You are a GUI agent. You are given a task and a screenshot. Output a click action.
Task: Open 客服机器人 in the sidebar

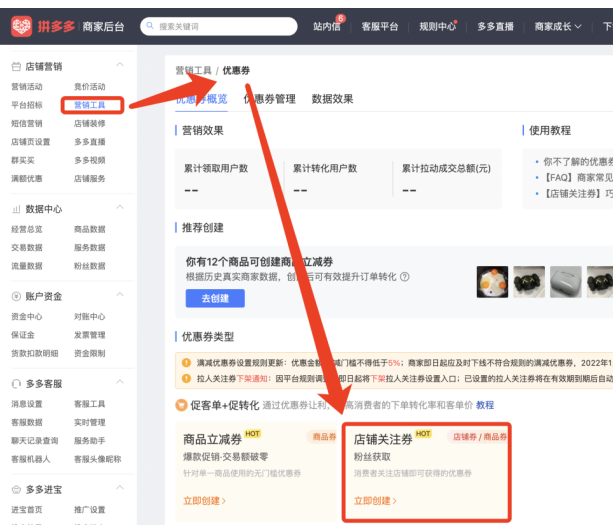tap(31, 459)
